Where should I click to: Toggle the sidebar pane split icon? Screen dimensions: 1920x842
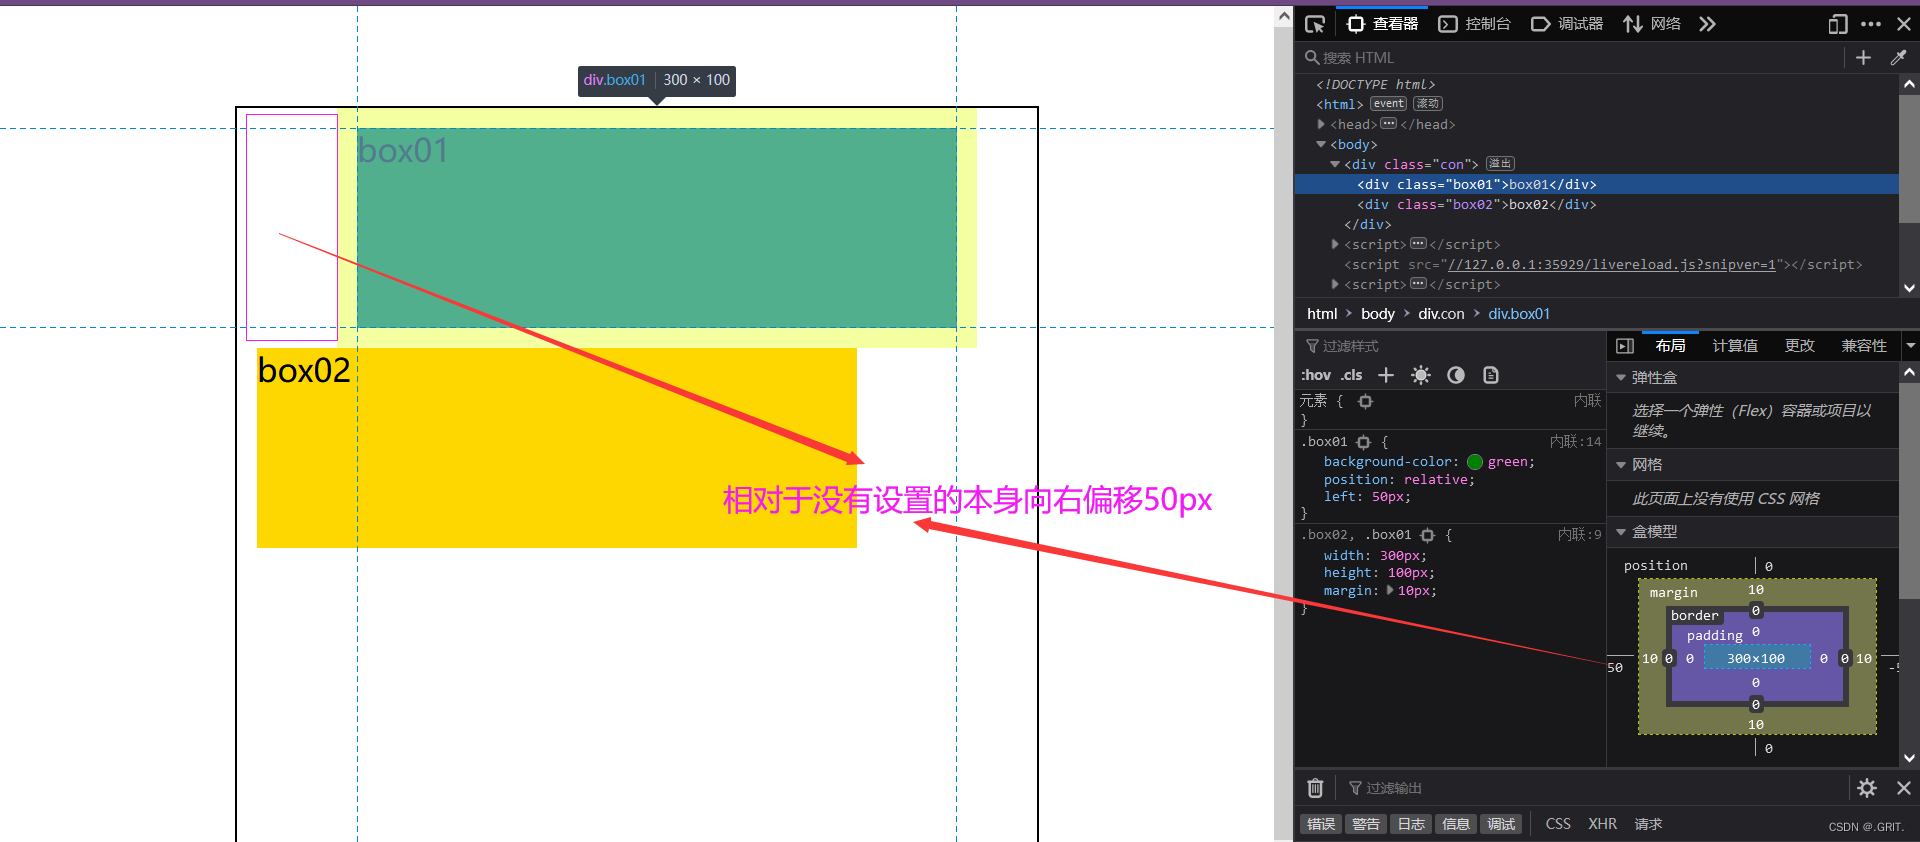click(x=1625, y=346)
